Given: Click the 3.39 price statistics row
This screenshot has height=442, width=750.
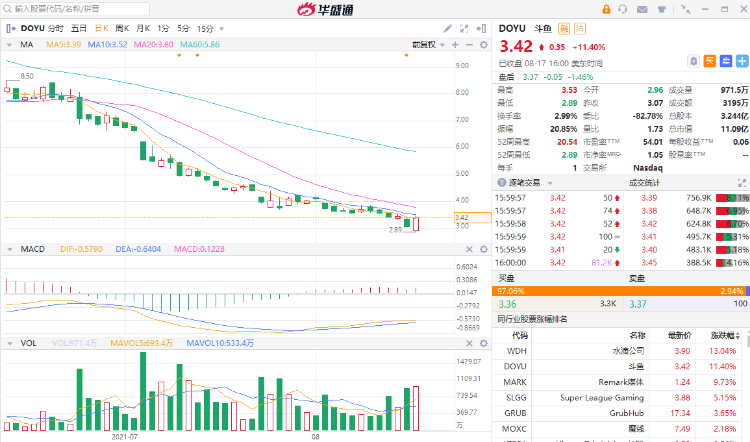Looking at the screenshot, I should tap(688, 198).
